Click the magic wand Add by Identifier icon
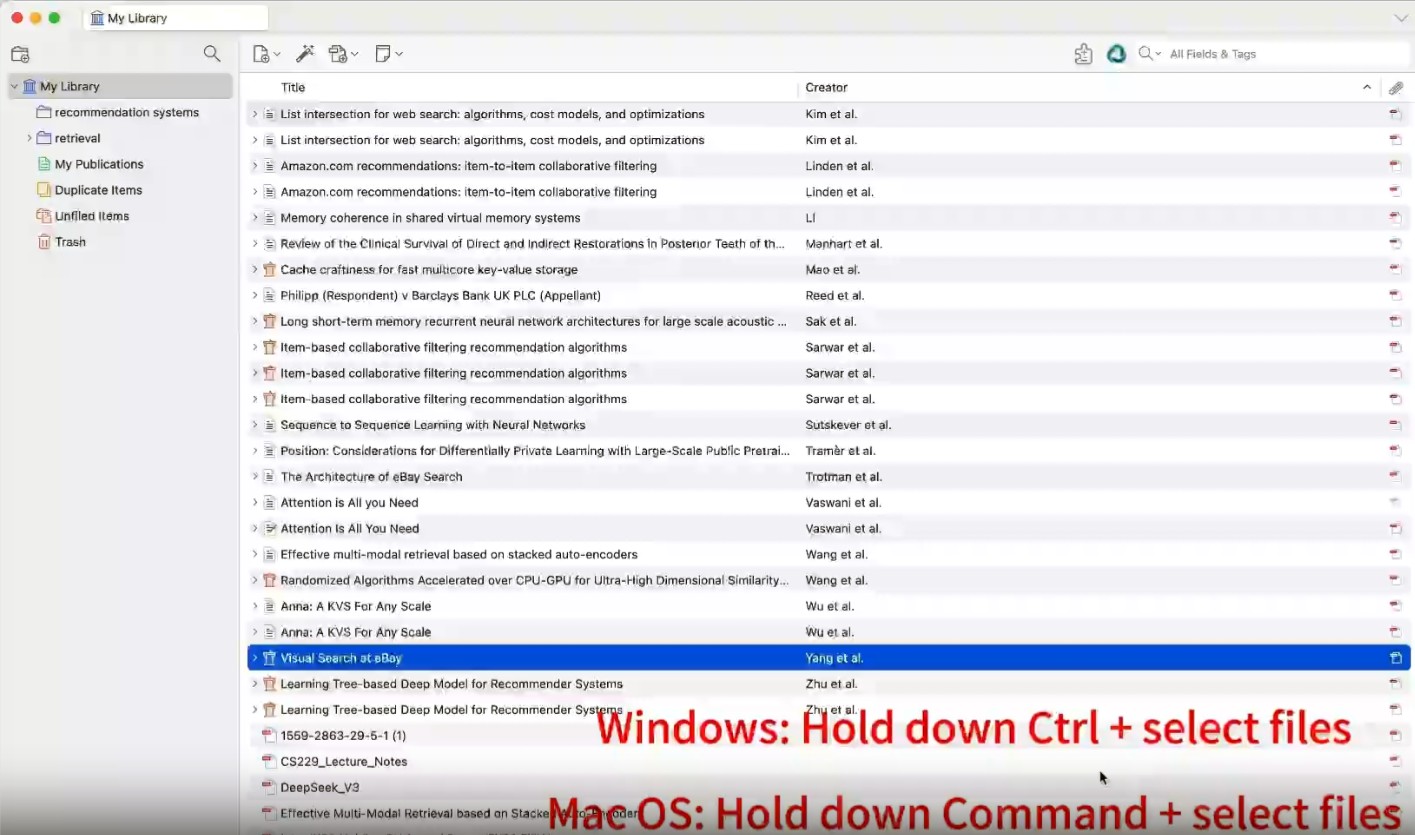This screenshot has width=1415, height=835. [x=305, y=54]
